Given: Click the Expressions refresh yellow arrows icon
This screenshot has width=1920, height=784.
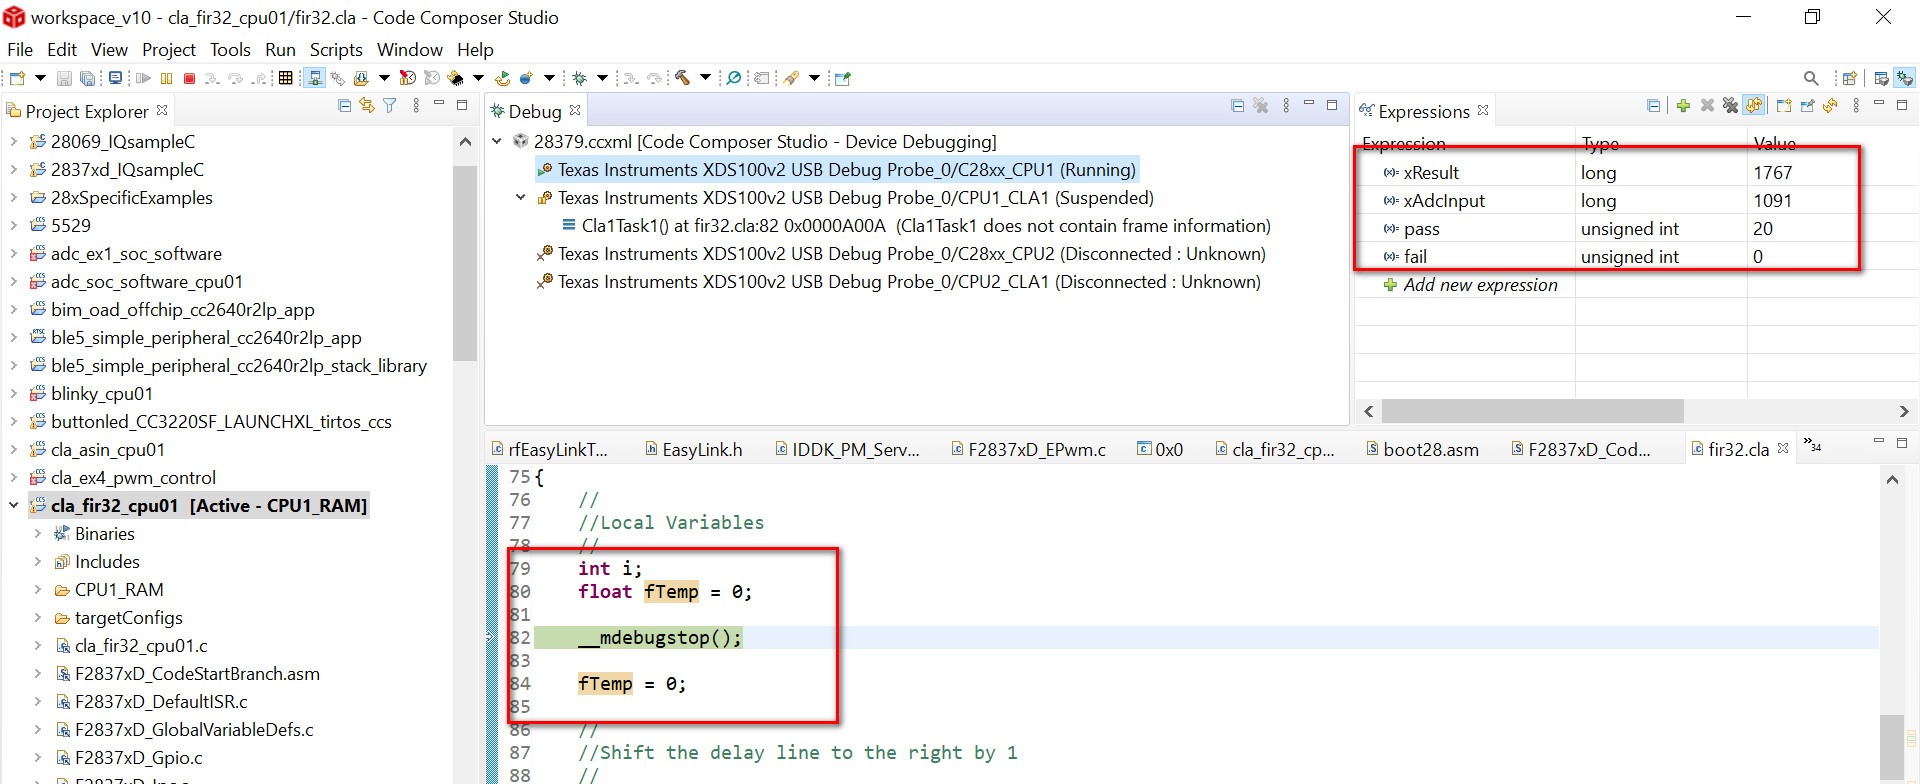Looking at the screenshot, I should point(1830,105).
